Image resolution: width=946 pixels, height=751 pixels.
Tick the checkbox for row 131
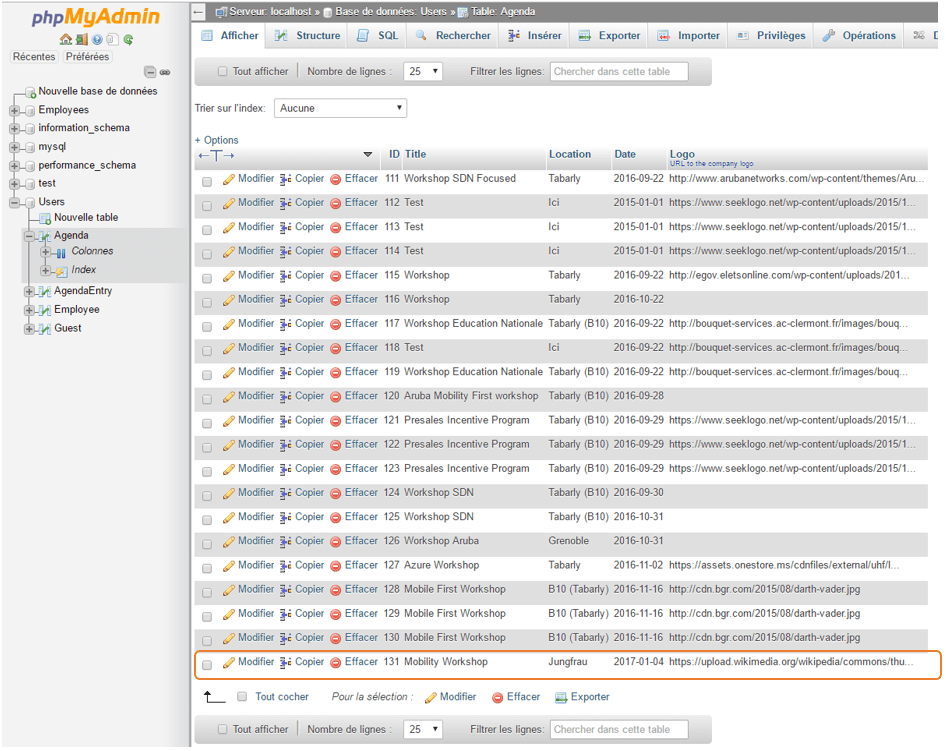(x=207, y=663)
